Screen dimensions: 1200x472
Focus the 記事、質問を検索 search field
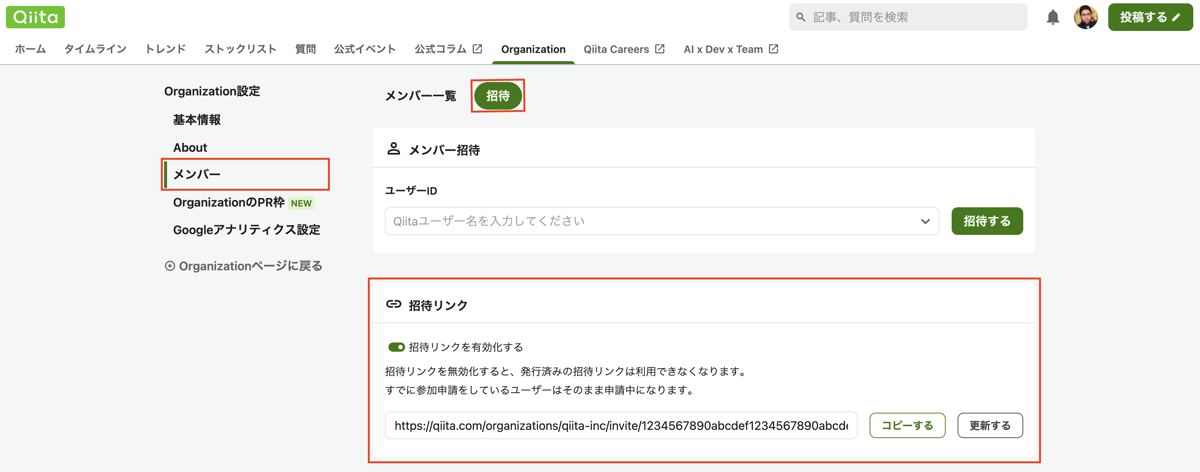coord(908,17)
